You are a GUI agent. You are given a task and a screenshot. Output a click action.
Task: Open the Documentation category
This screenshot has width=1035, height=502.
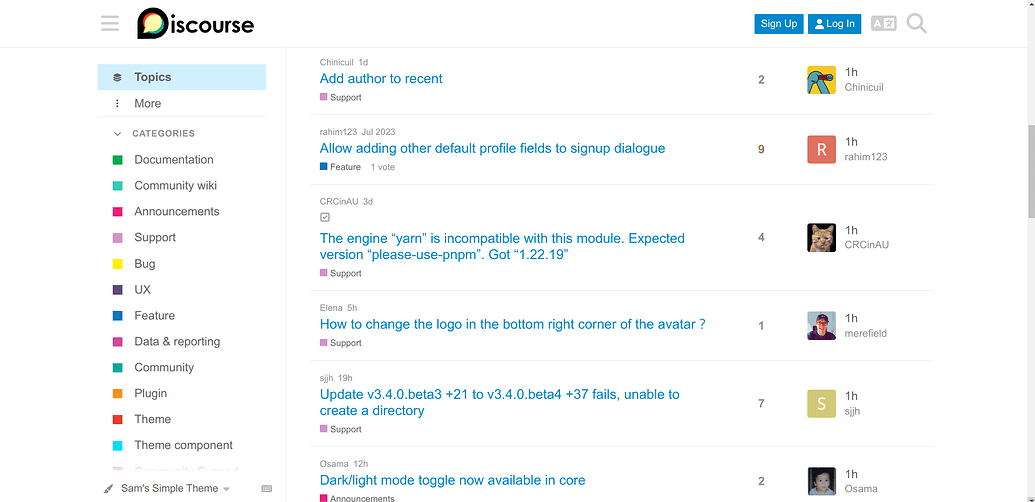(x=173, y=159)
